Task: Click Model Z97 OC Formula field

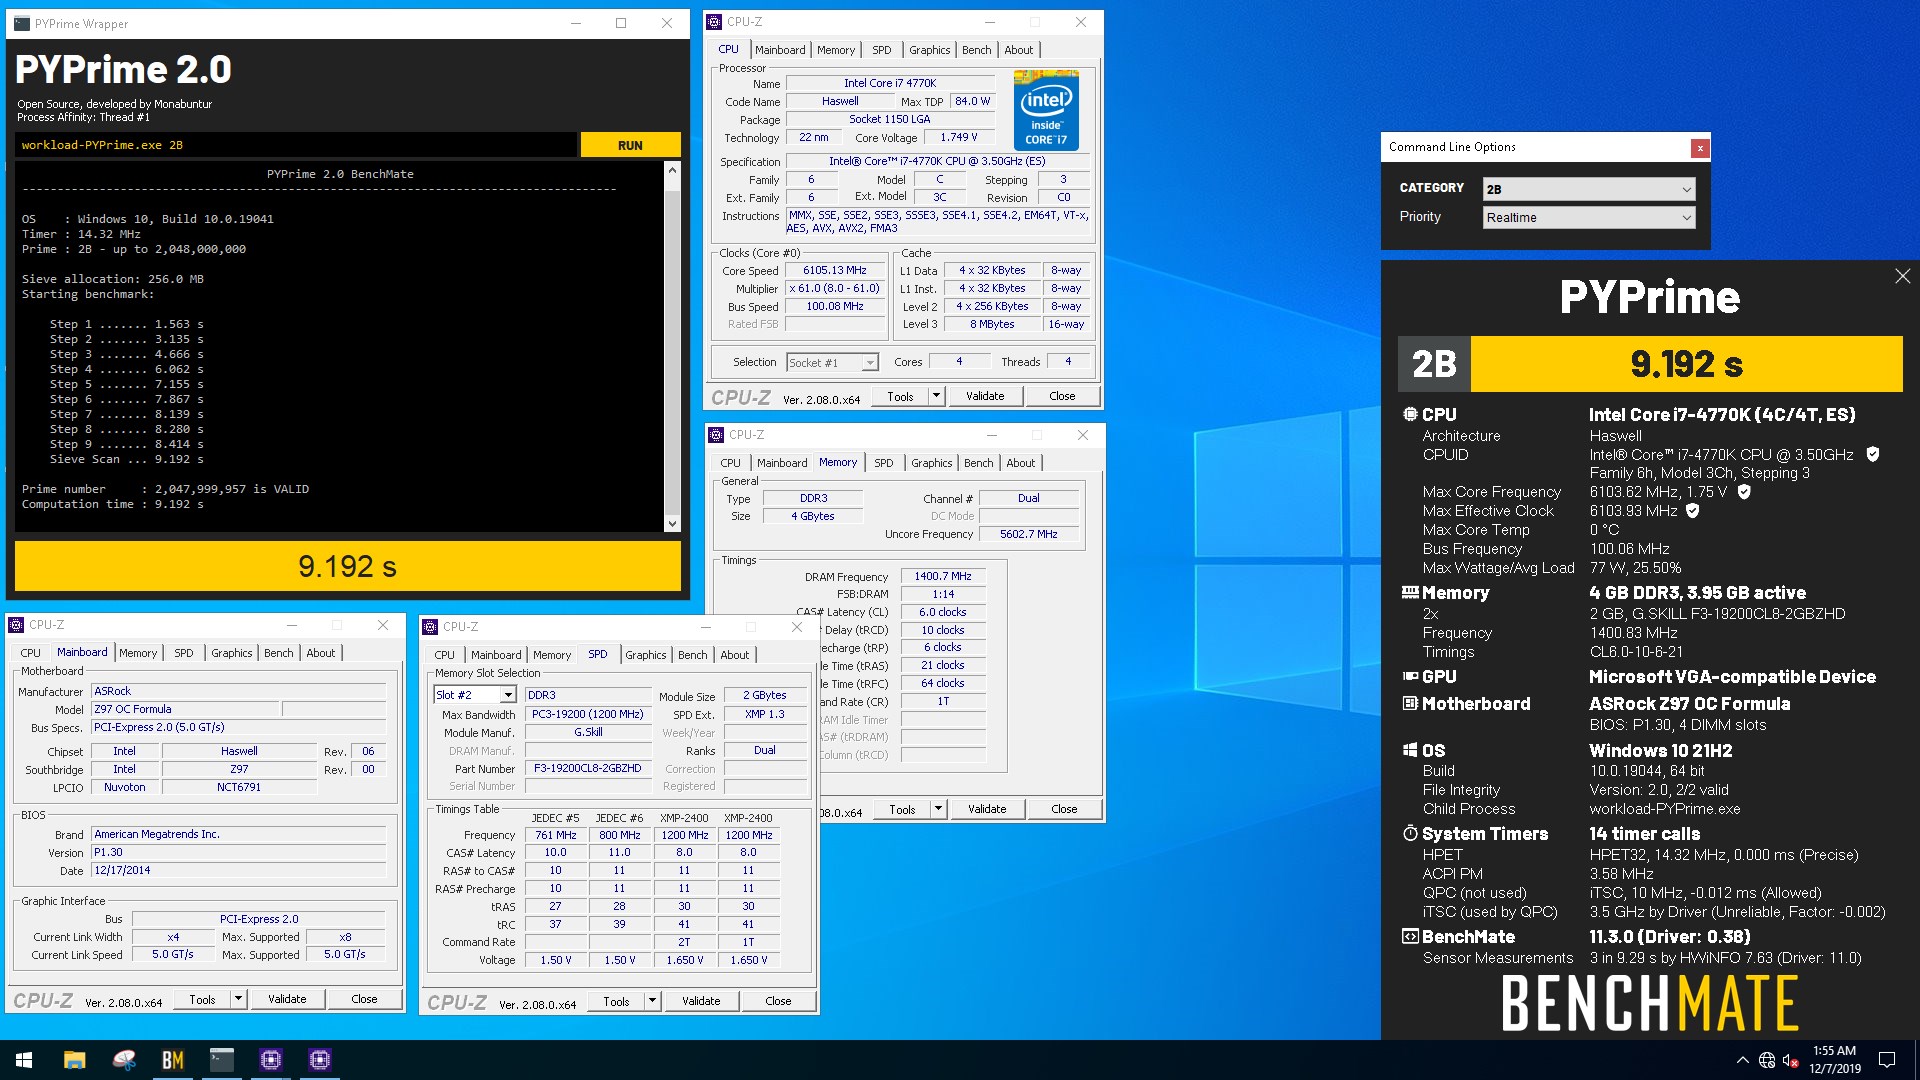Action: (x=185, y=709)
